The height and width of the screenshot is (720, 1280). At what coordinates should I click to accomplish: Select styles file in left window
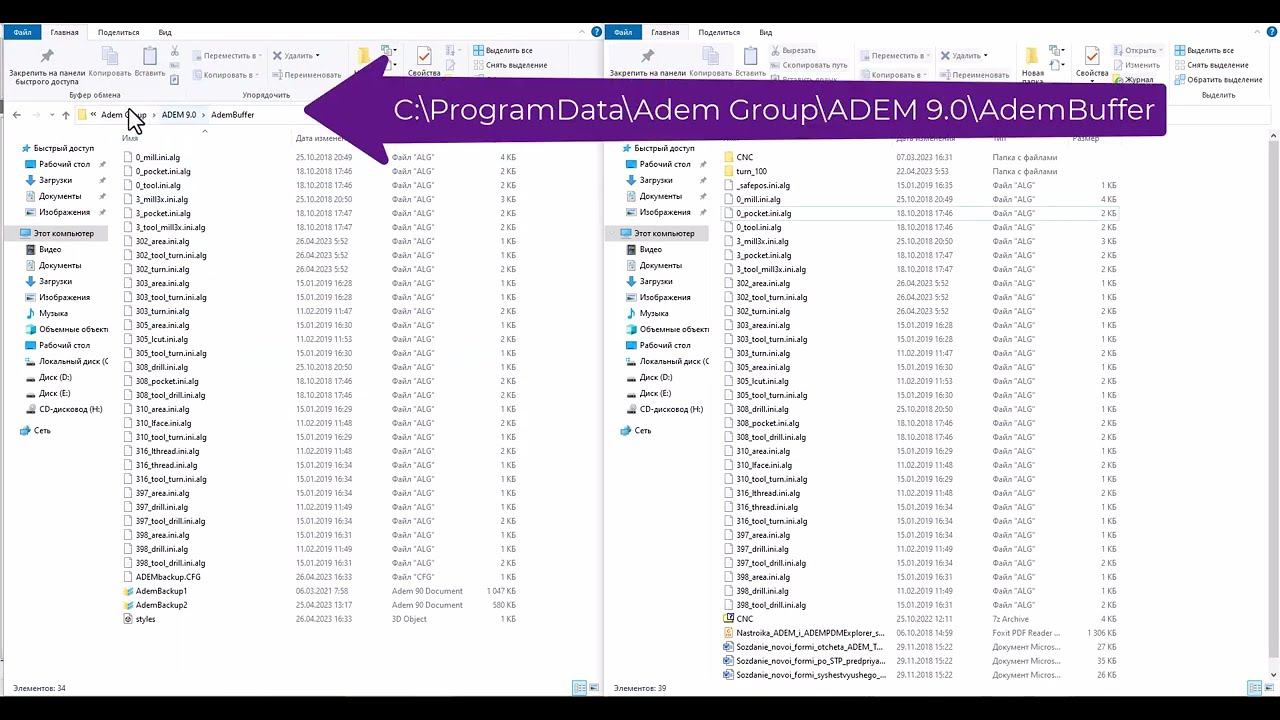tap(145, 619)
